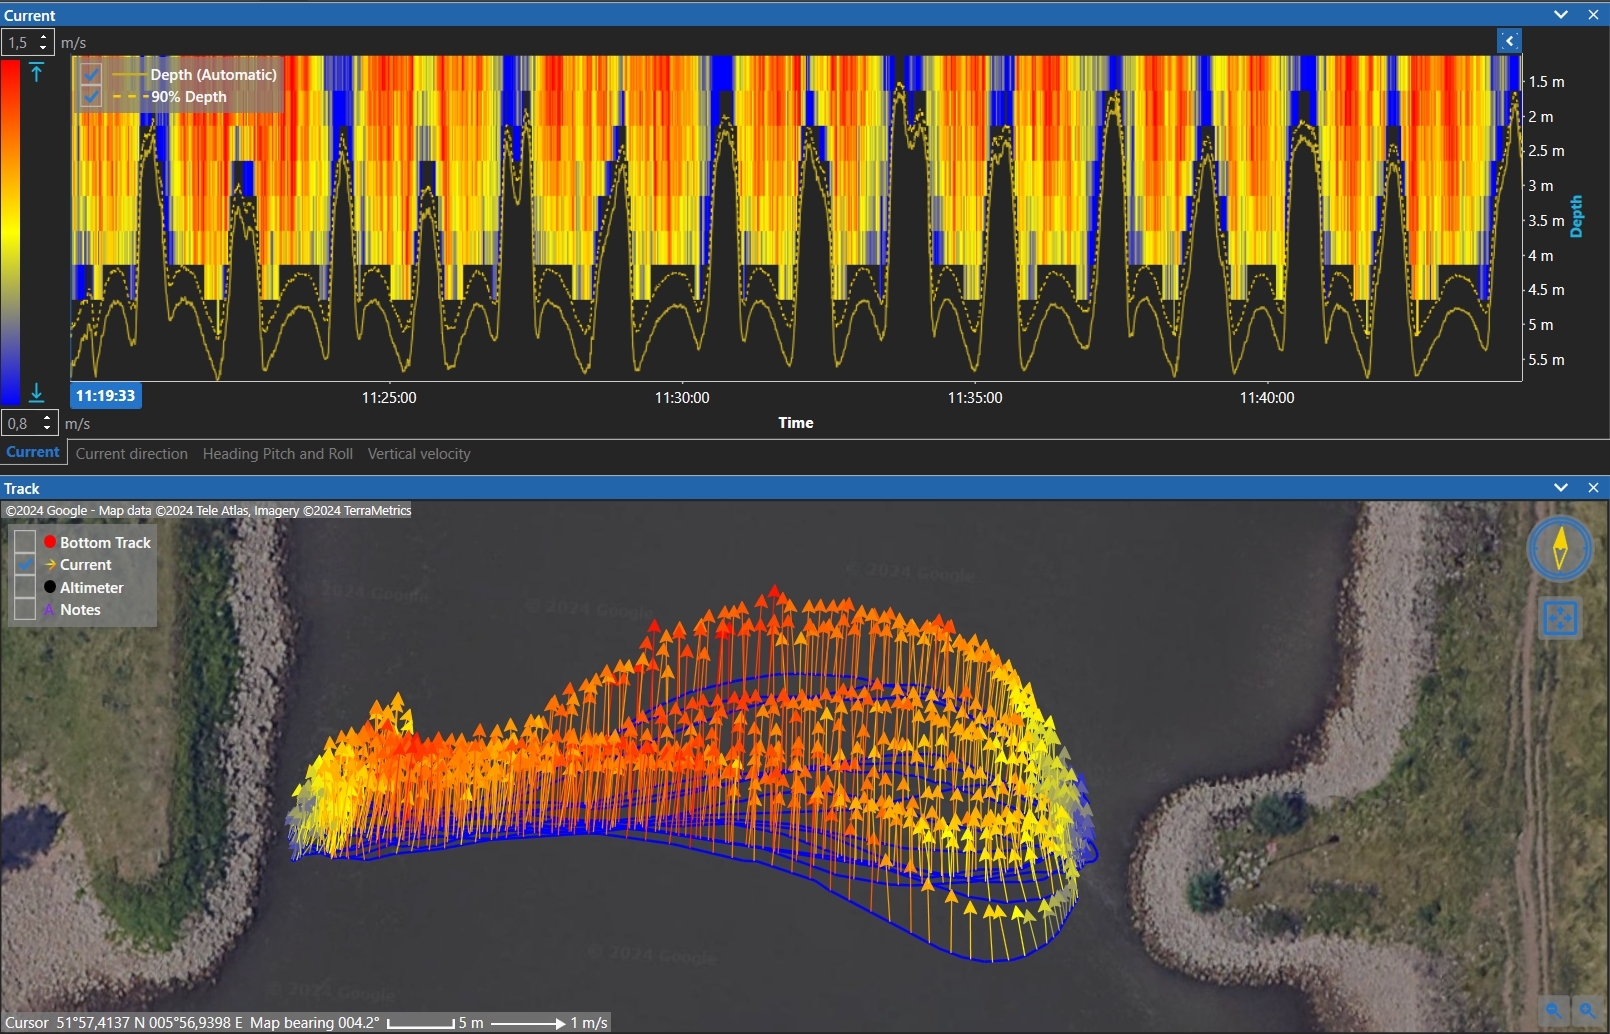Select the compass orientation control on the map
This screenshot has width=1610, height=1034.
(1559, 550)
